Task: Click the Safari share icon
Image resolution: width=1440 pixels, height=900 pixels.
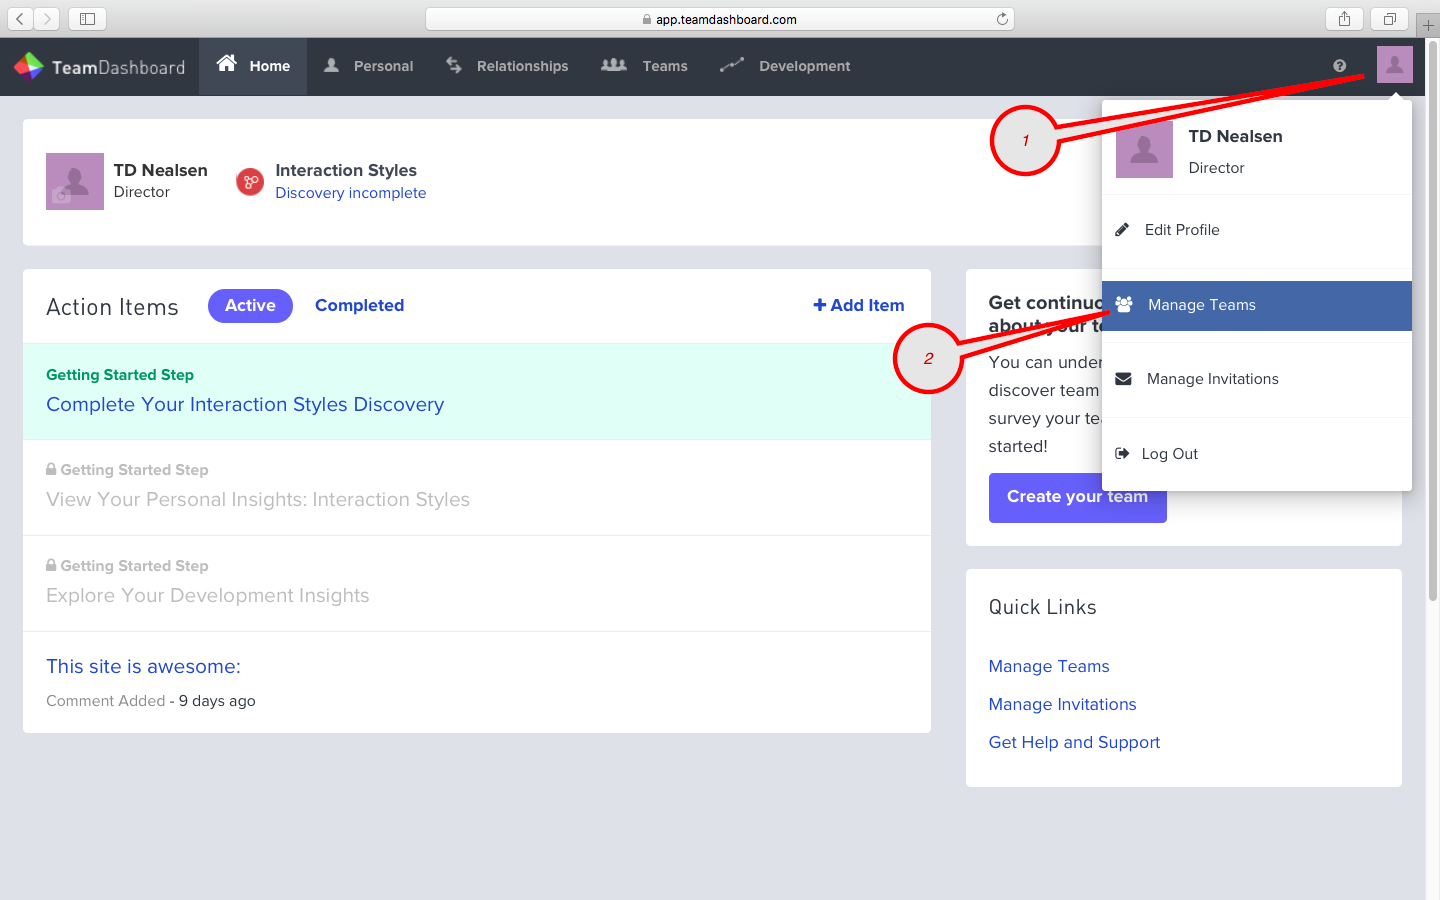Action: click(1344, 19)
